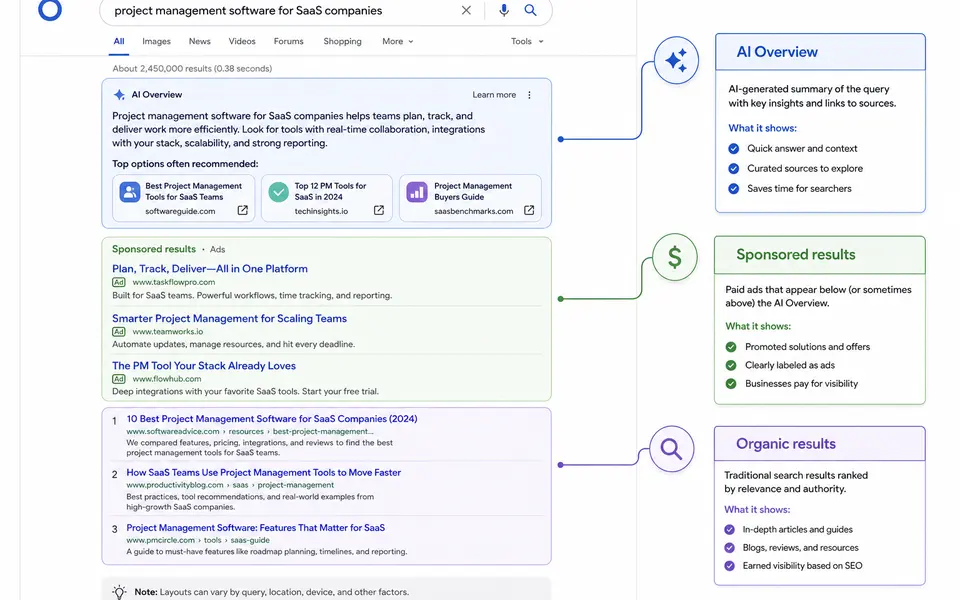Click the purple bar chart icon on saasbenchmarks card
960x600 pixels.
pyautogui.click(x=417, y=192)
